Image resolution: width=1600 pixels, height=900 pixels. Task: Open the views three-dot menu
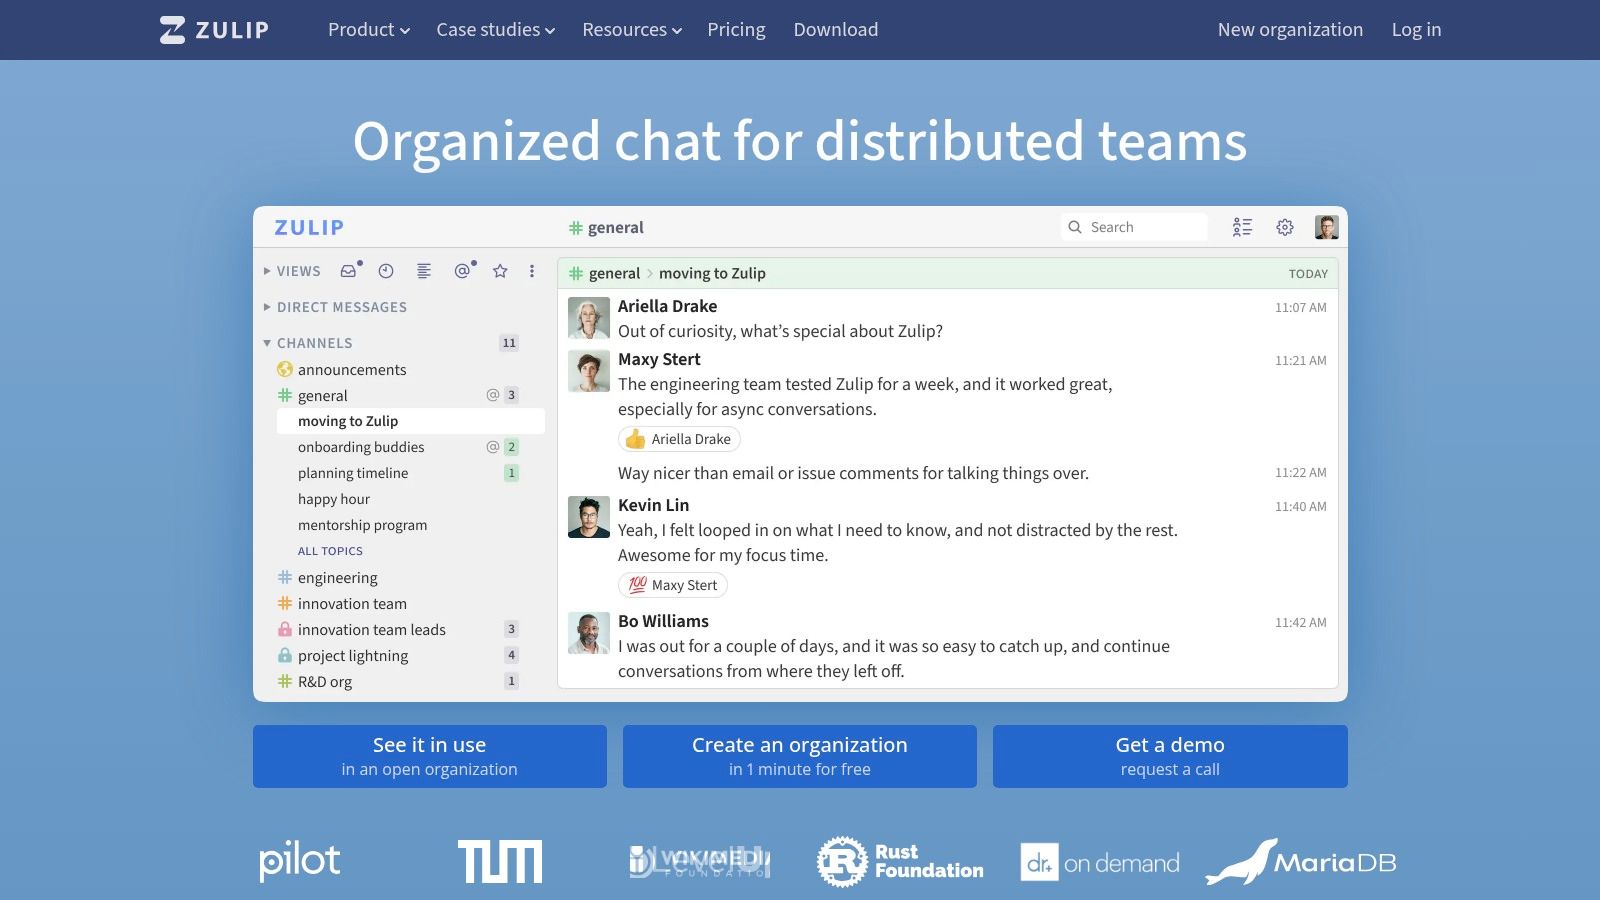[532, 271]
